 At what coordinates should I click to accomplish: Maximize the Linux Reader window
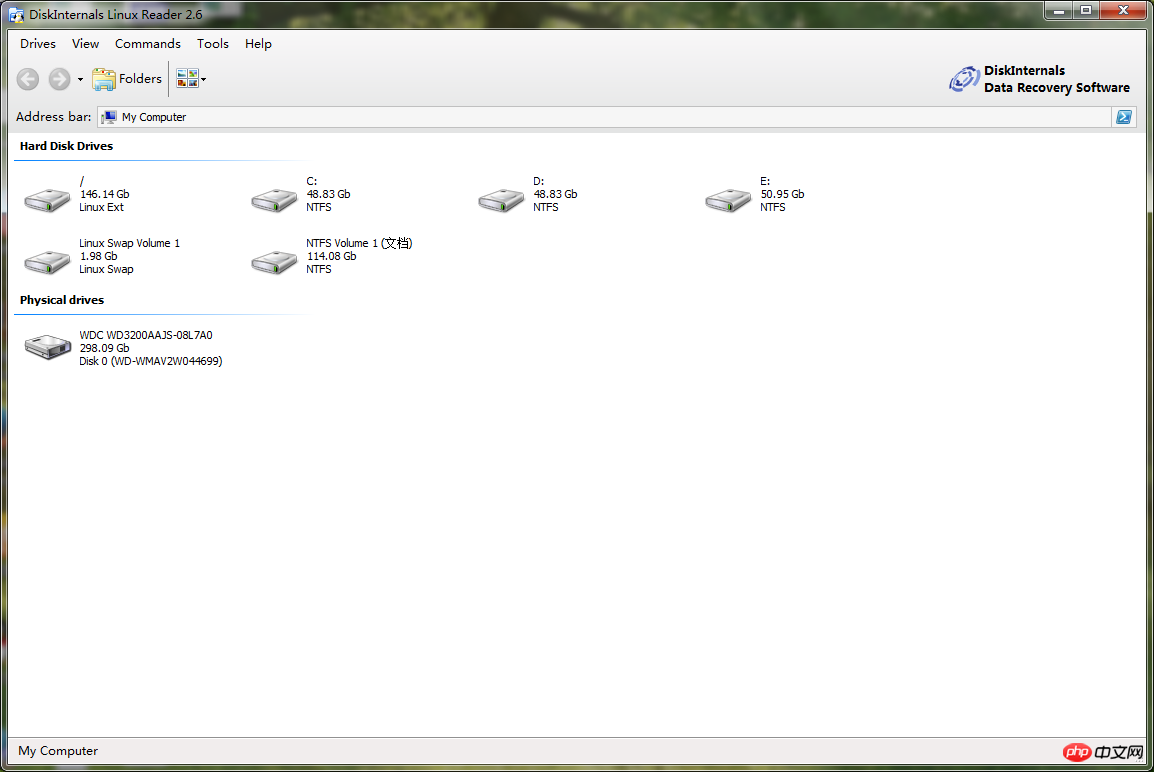click(x=1086, y=10)
